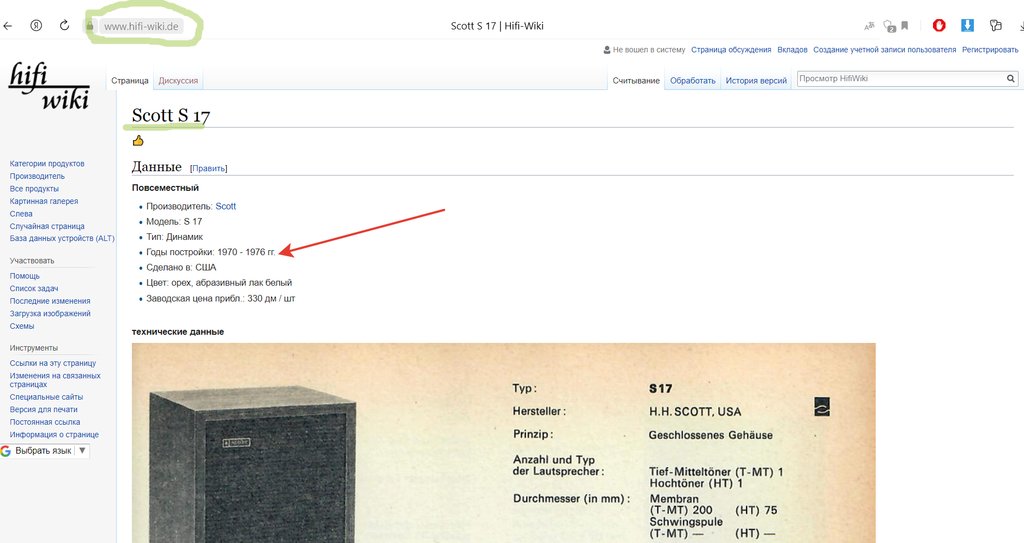1024x543 pixels.
Task: Open Помощь sidebar link
Action: (x=25, y=276)
